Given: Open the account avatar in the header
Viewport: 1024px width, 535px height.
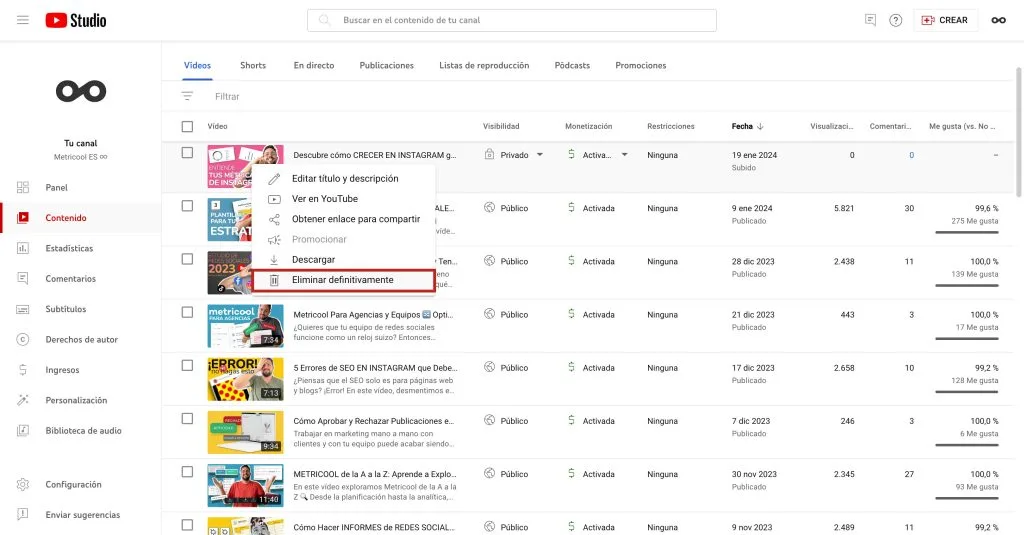Looking at the screenshot, I should pyautogui.click(x=999, y=20).
